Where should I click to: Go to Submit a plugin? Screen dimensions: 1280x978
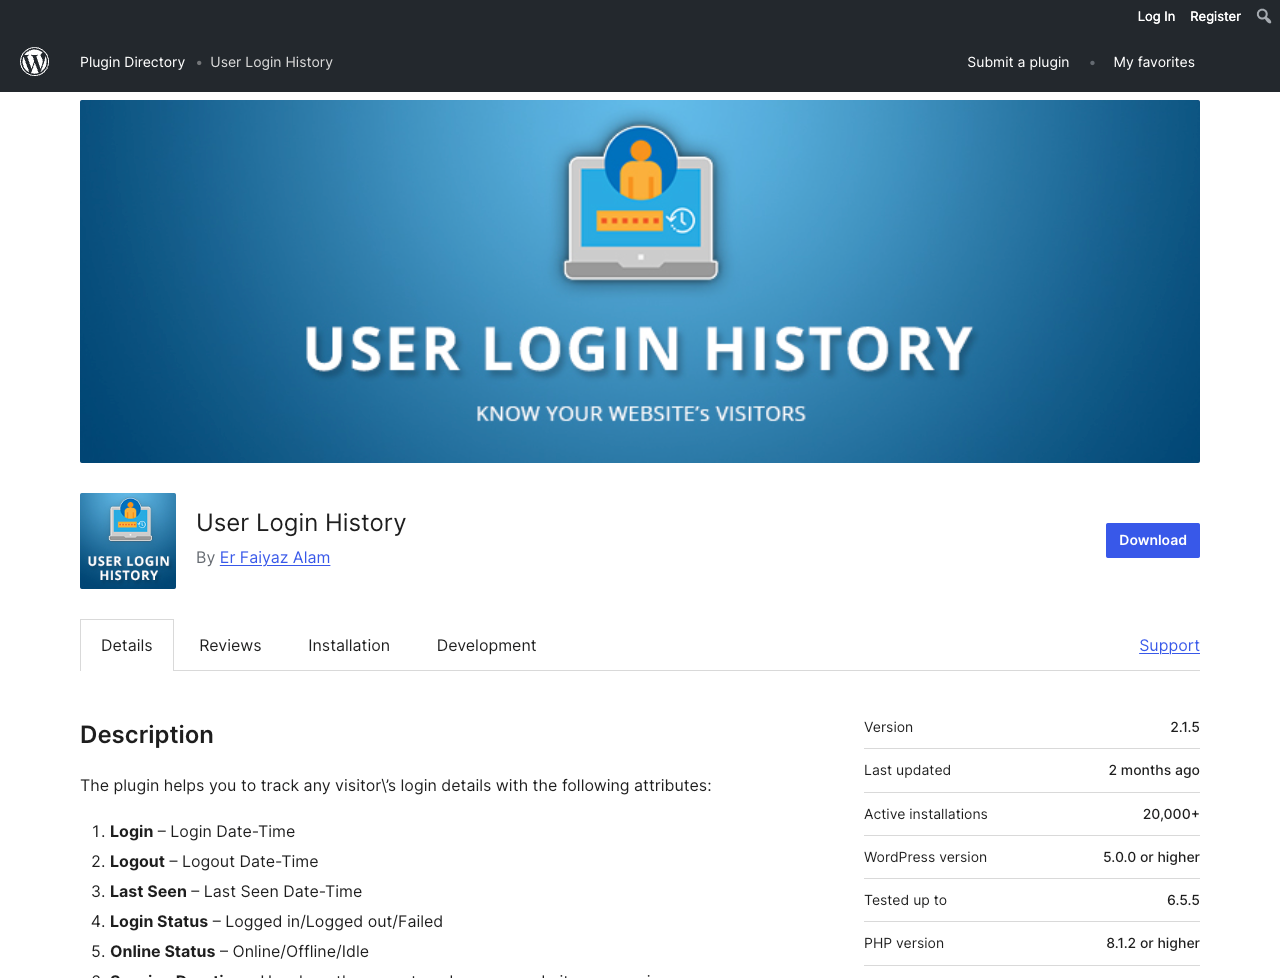tap(1018, 62)
